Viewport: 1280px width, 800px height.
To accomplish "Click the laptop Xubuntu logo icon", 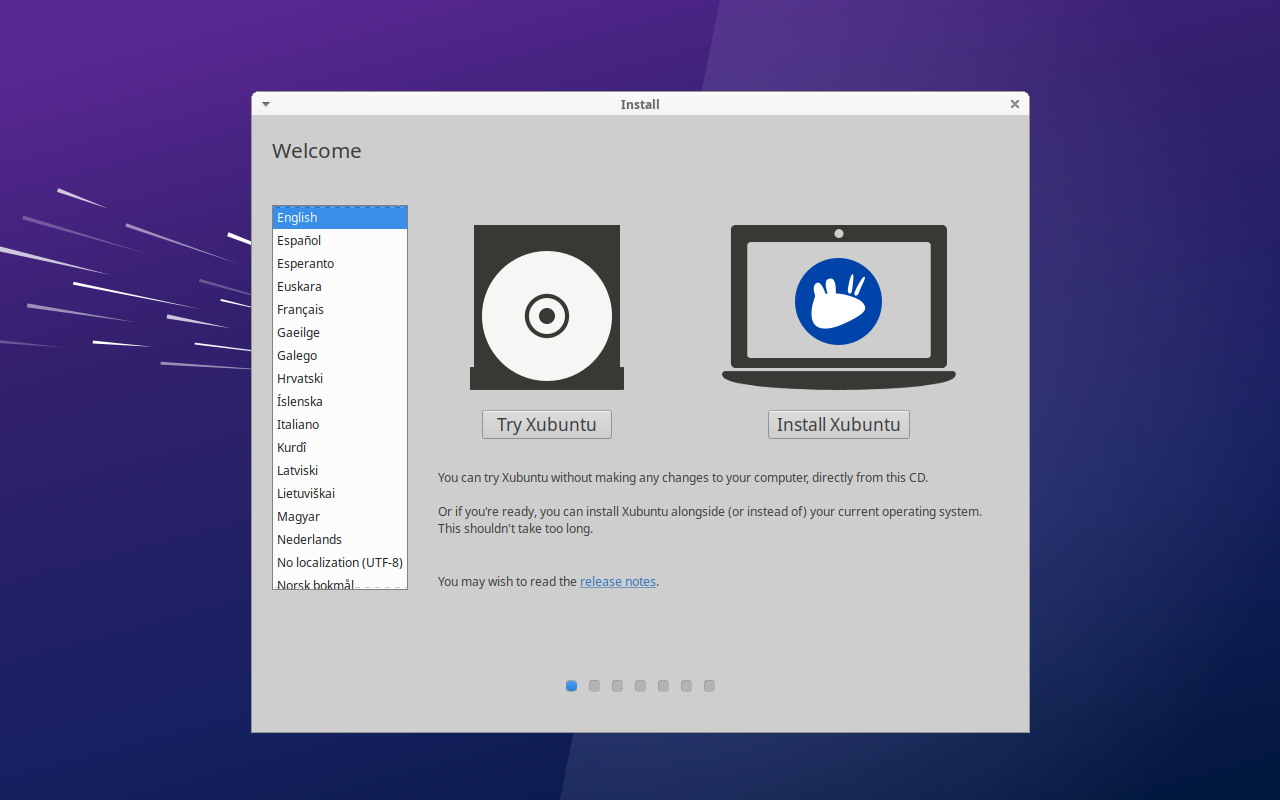I will pyautogui.click(x=839, y=307).
